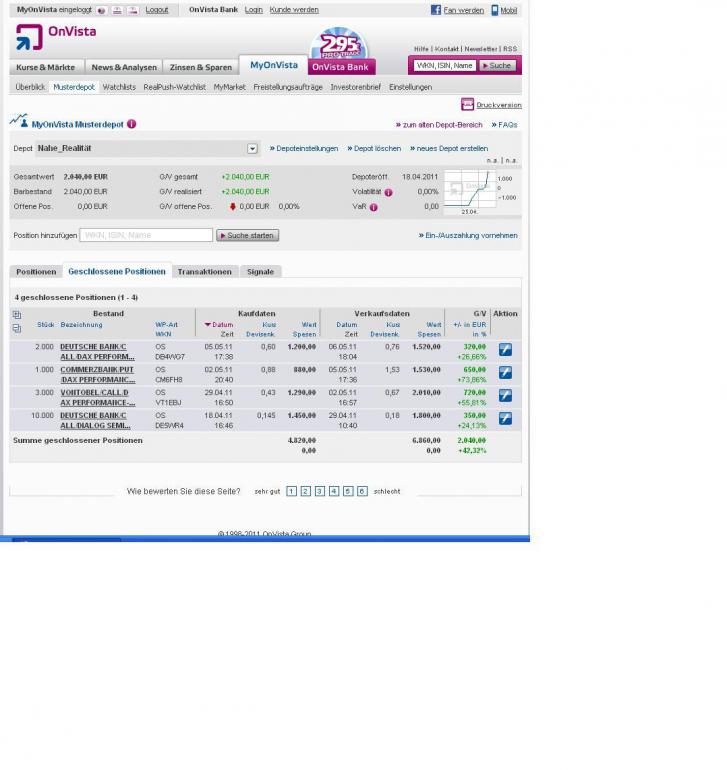Open the OnVista Bank tab
This screenshot has width=727, height=770.
340,67
